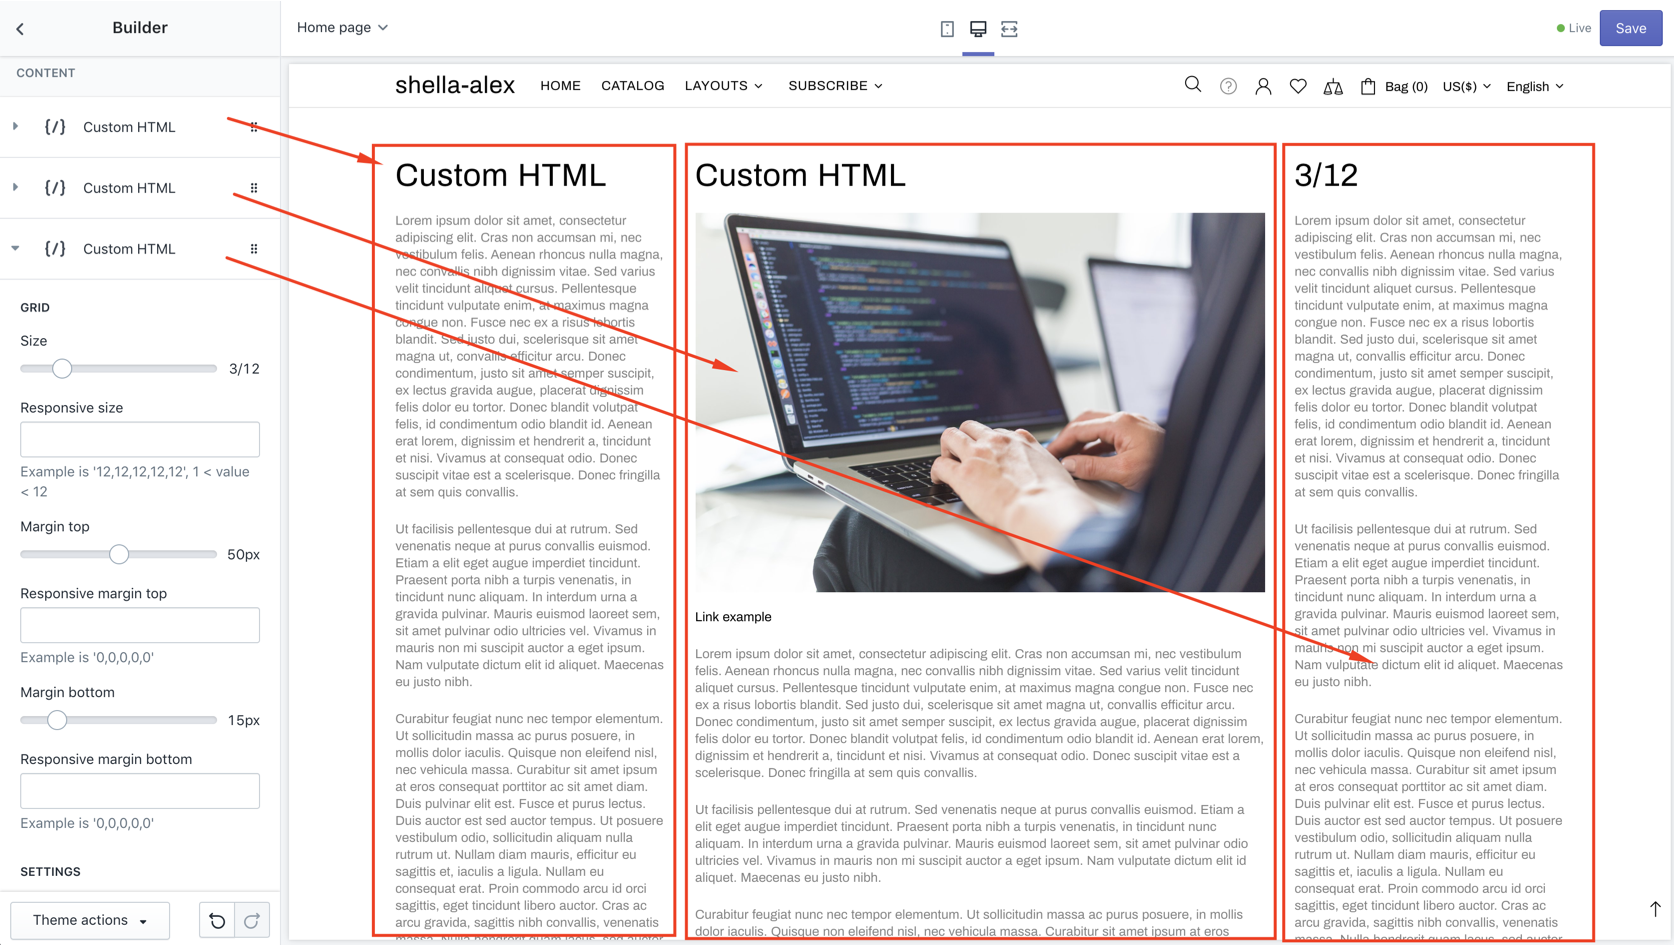Click the scroll-to-top arrow
Viewport: 1675px width, 945px height.
pyautogui.click(x=1655, y=908)
